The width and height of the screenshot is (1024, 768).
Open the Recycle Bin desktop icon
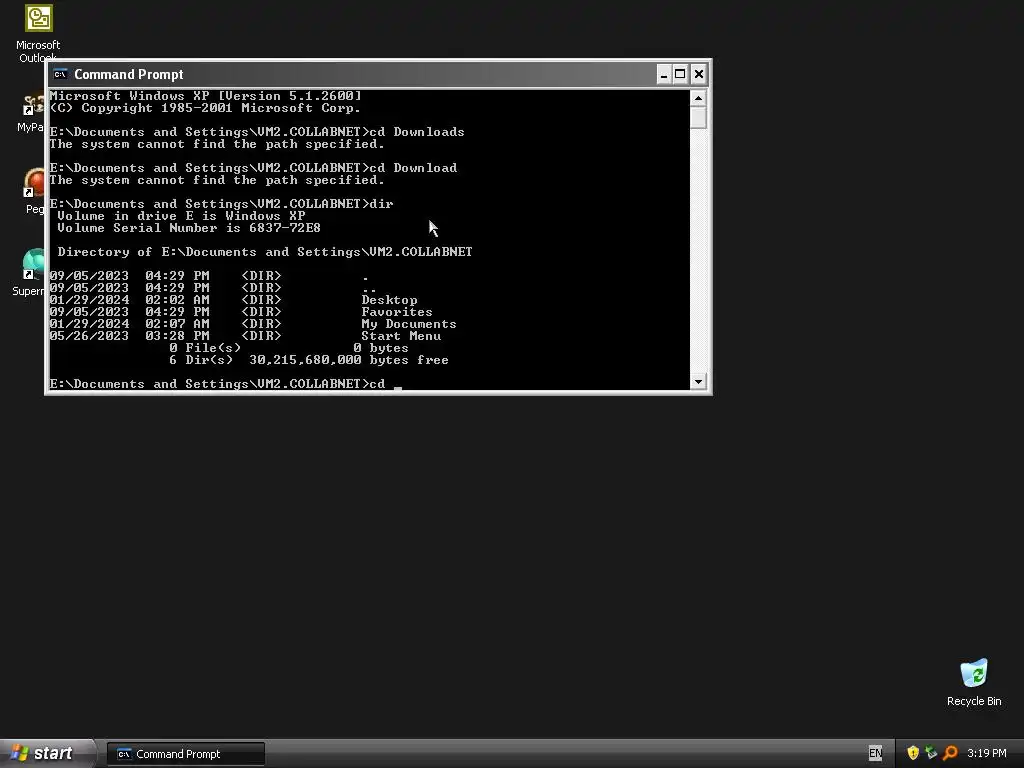click(x=974, y=683)
